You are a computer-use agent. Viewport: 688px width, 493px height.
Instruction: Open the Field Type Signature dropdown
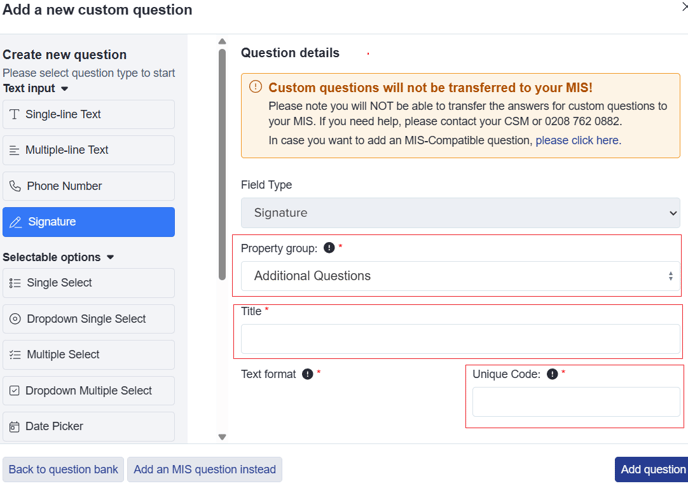(x=460, y=213)
